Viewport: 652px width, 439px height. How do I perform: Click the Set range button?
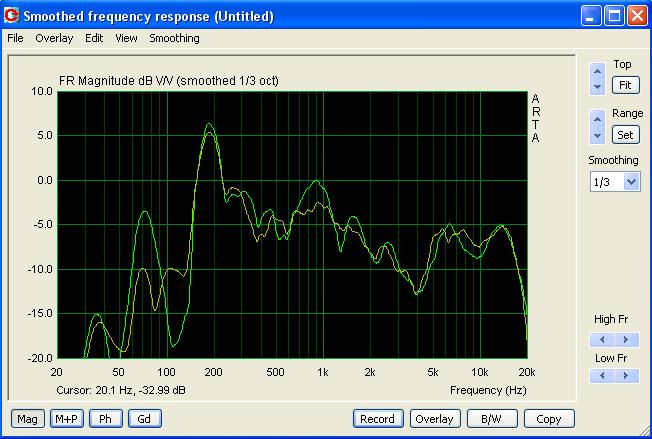coord(625,135)
